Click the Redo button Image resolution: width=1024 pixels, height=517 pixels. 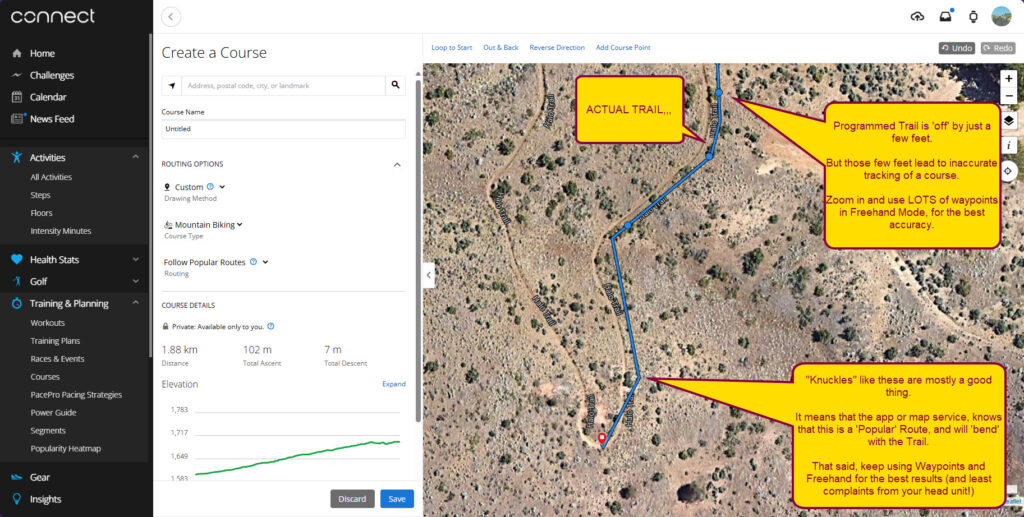(998, 48)
